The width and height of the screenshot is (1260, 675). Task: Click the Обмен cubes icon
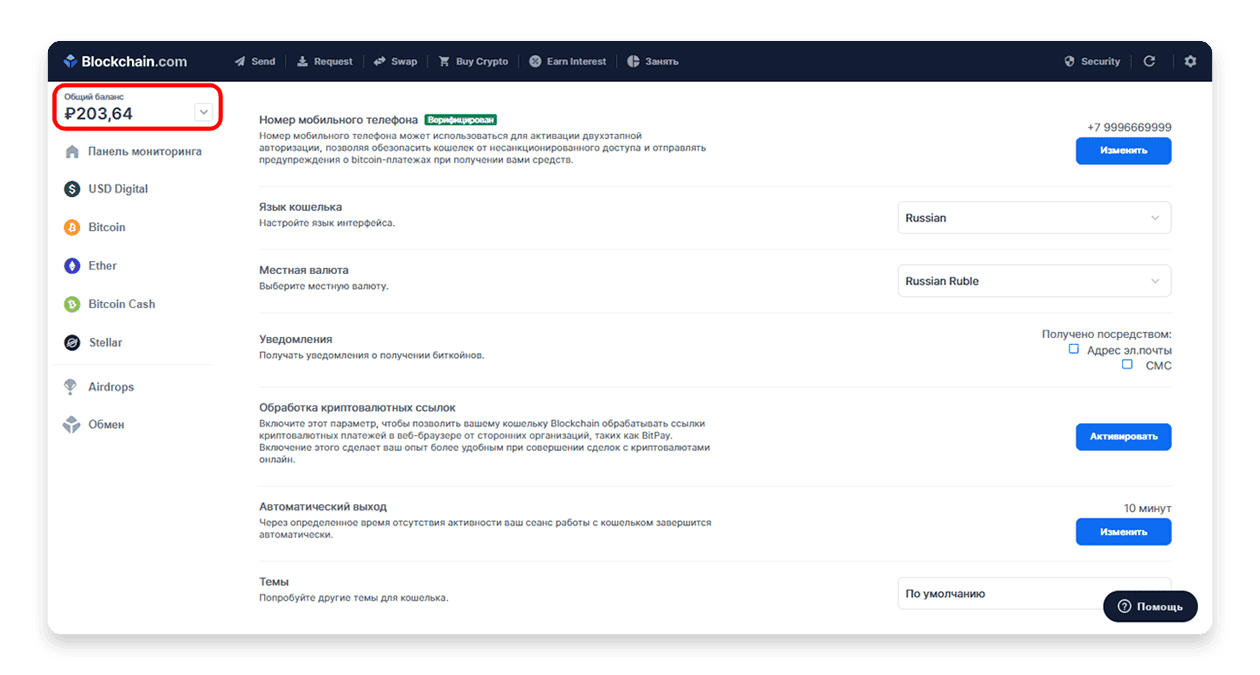pos(72,425)
